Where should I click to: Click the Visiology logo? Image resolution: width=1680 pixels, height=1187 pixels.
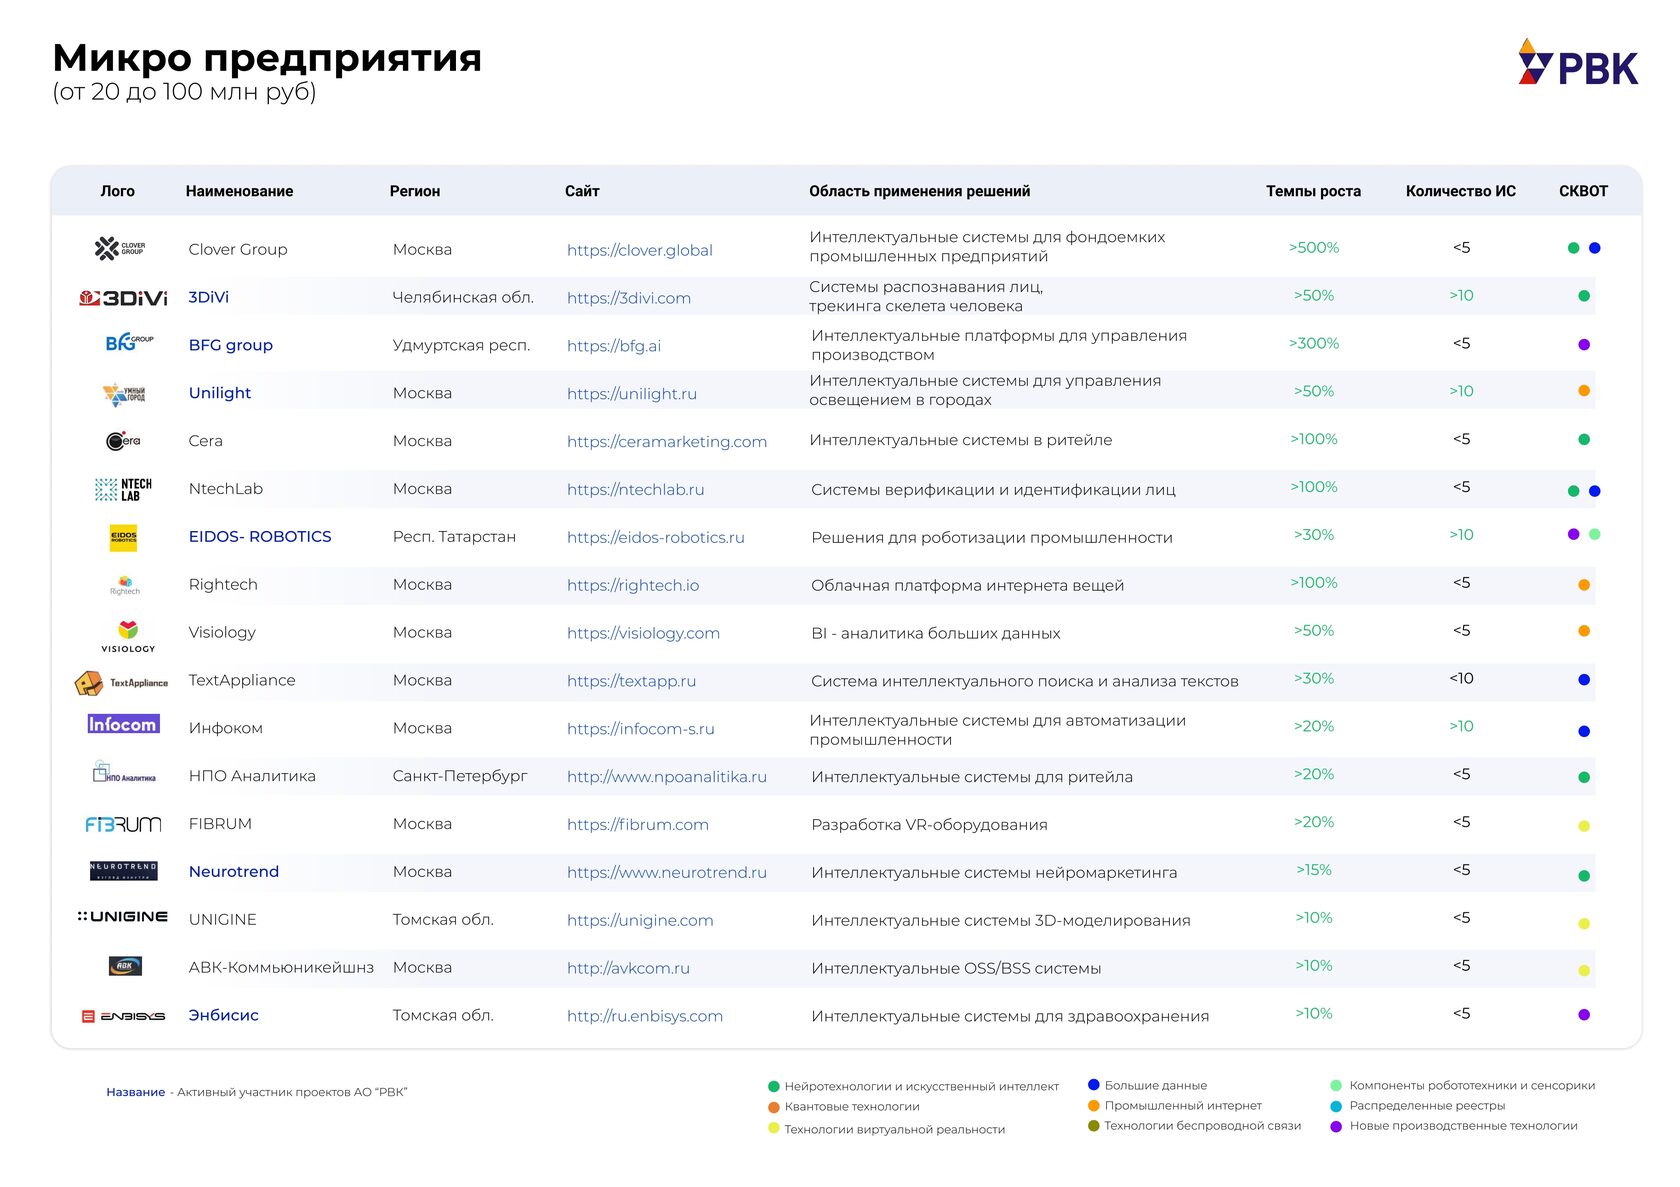click(128, 636)
